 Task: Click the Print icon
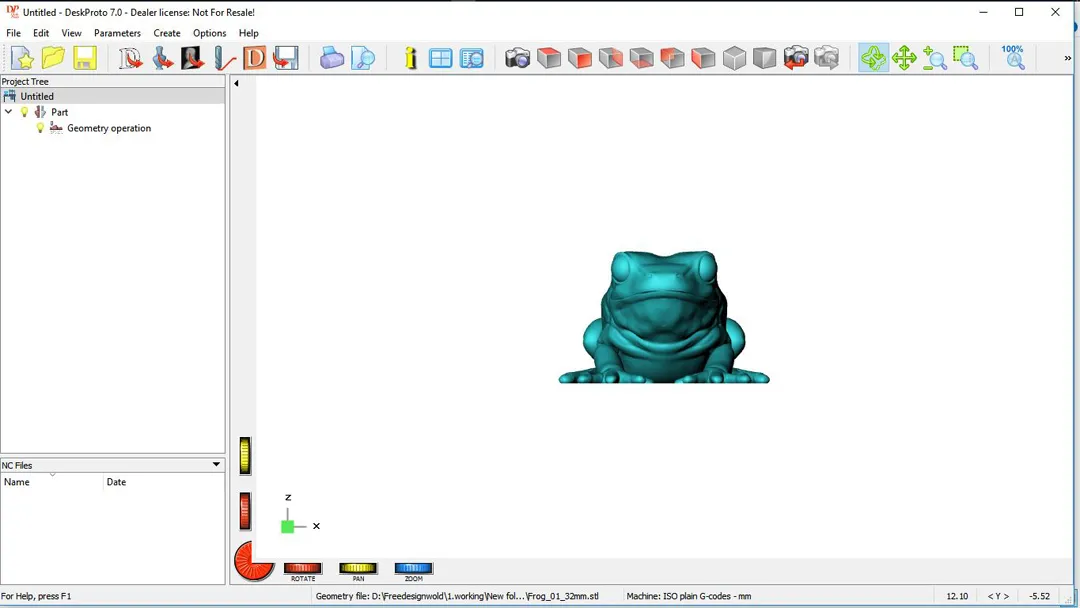(x=331, y=58)
